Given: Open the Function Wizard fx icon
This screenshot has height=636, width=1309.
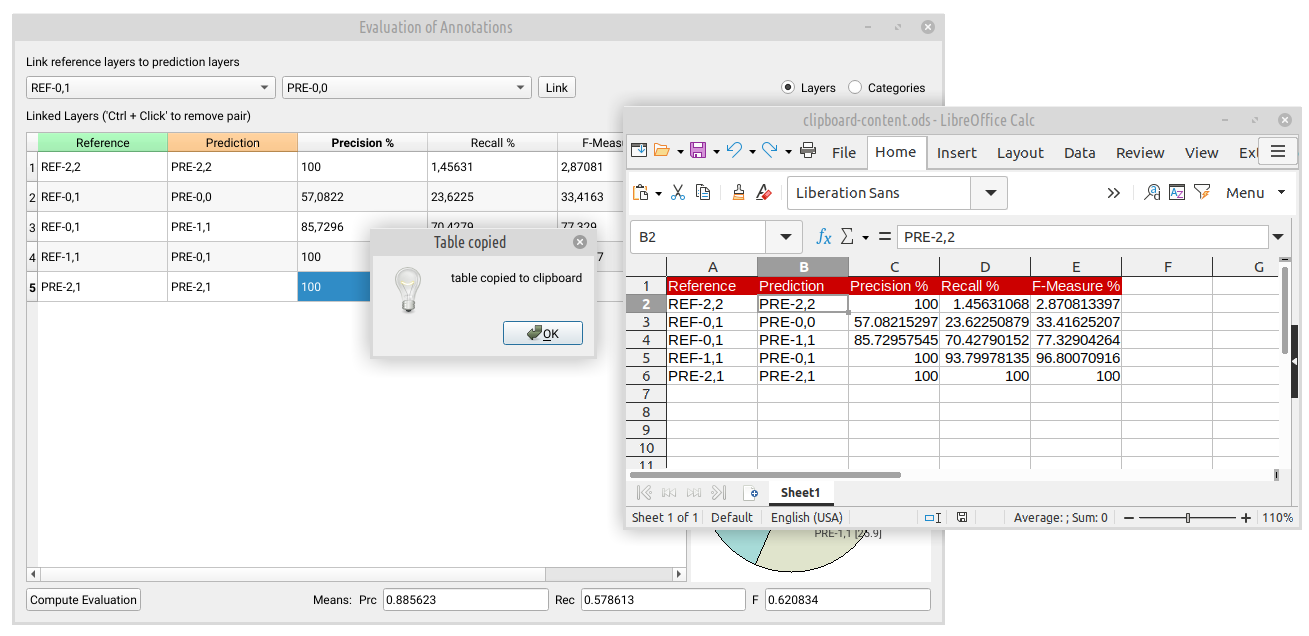Looking at the screenshot, I should click(824, 237).
